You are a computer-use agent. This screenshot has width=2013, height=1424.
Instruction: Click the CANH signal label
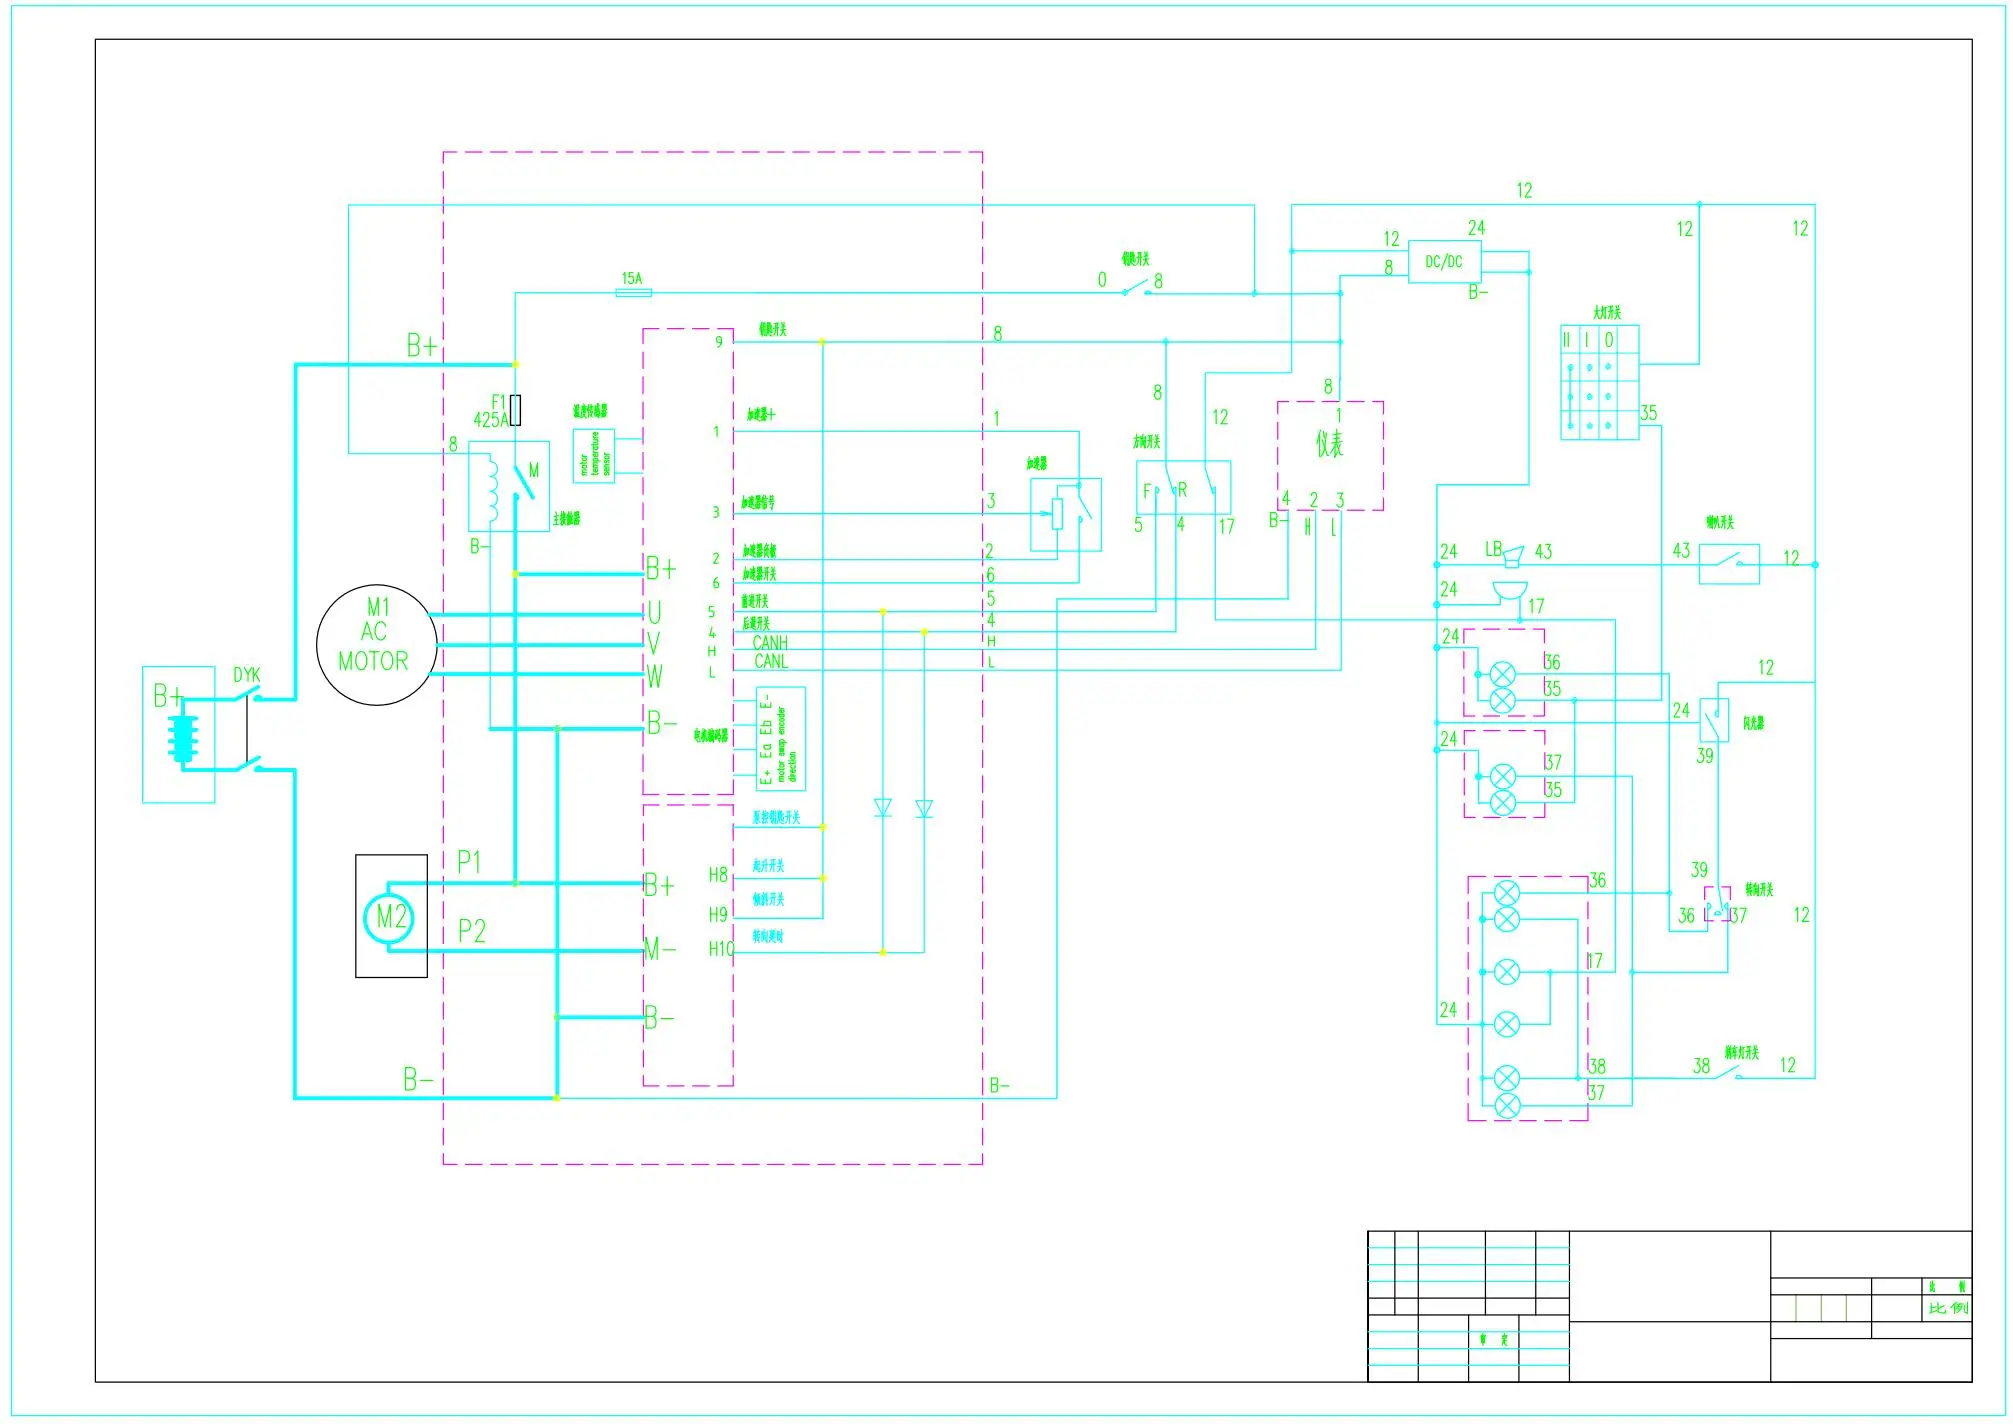[770, 643]
